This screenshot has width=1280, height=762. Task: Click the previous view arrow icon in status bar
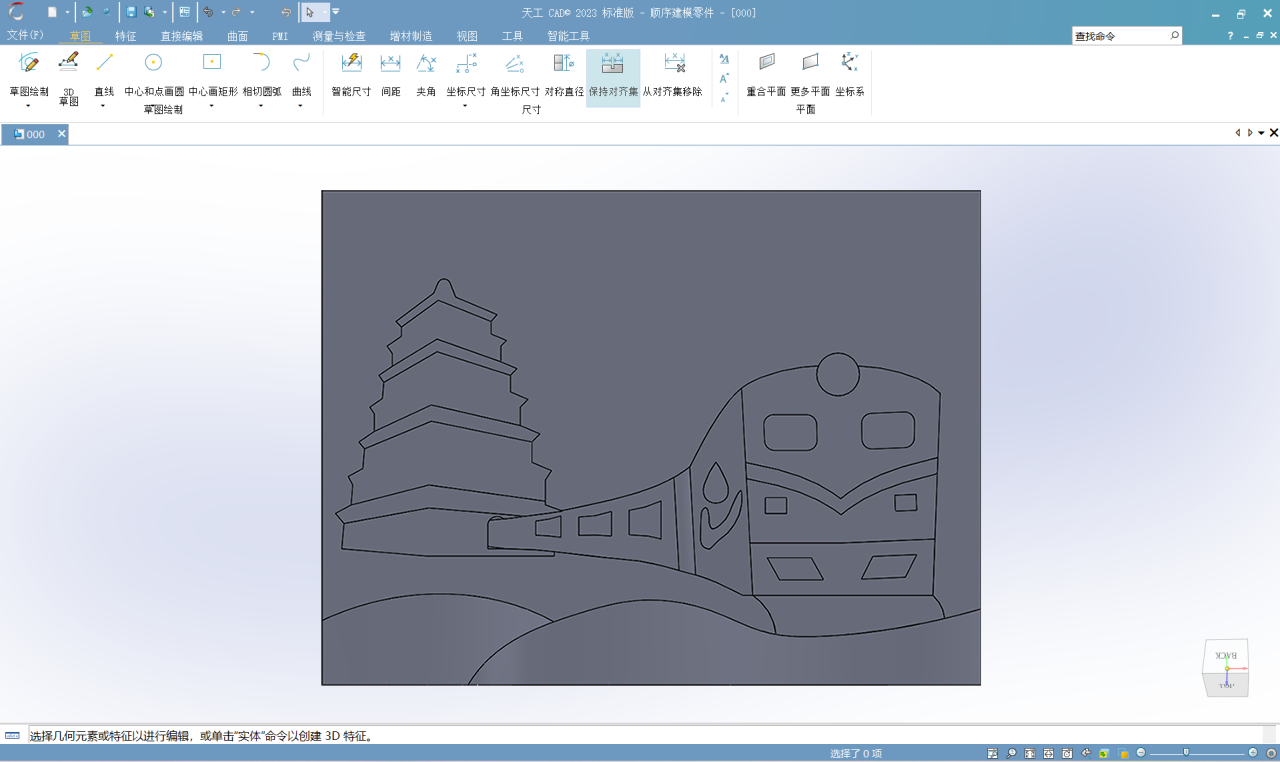point(1086,753)
